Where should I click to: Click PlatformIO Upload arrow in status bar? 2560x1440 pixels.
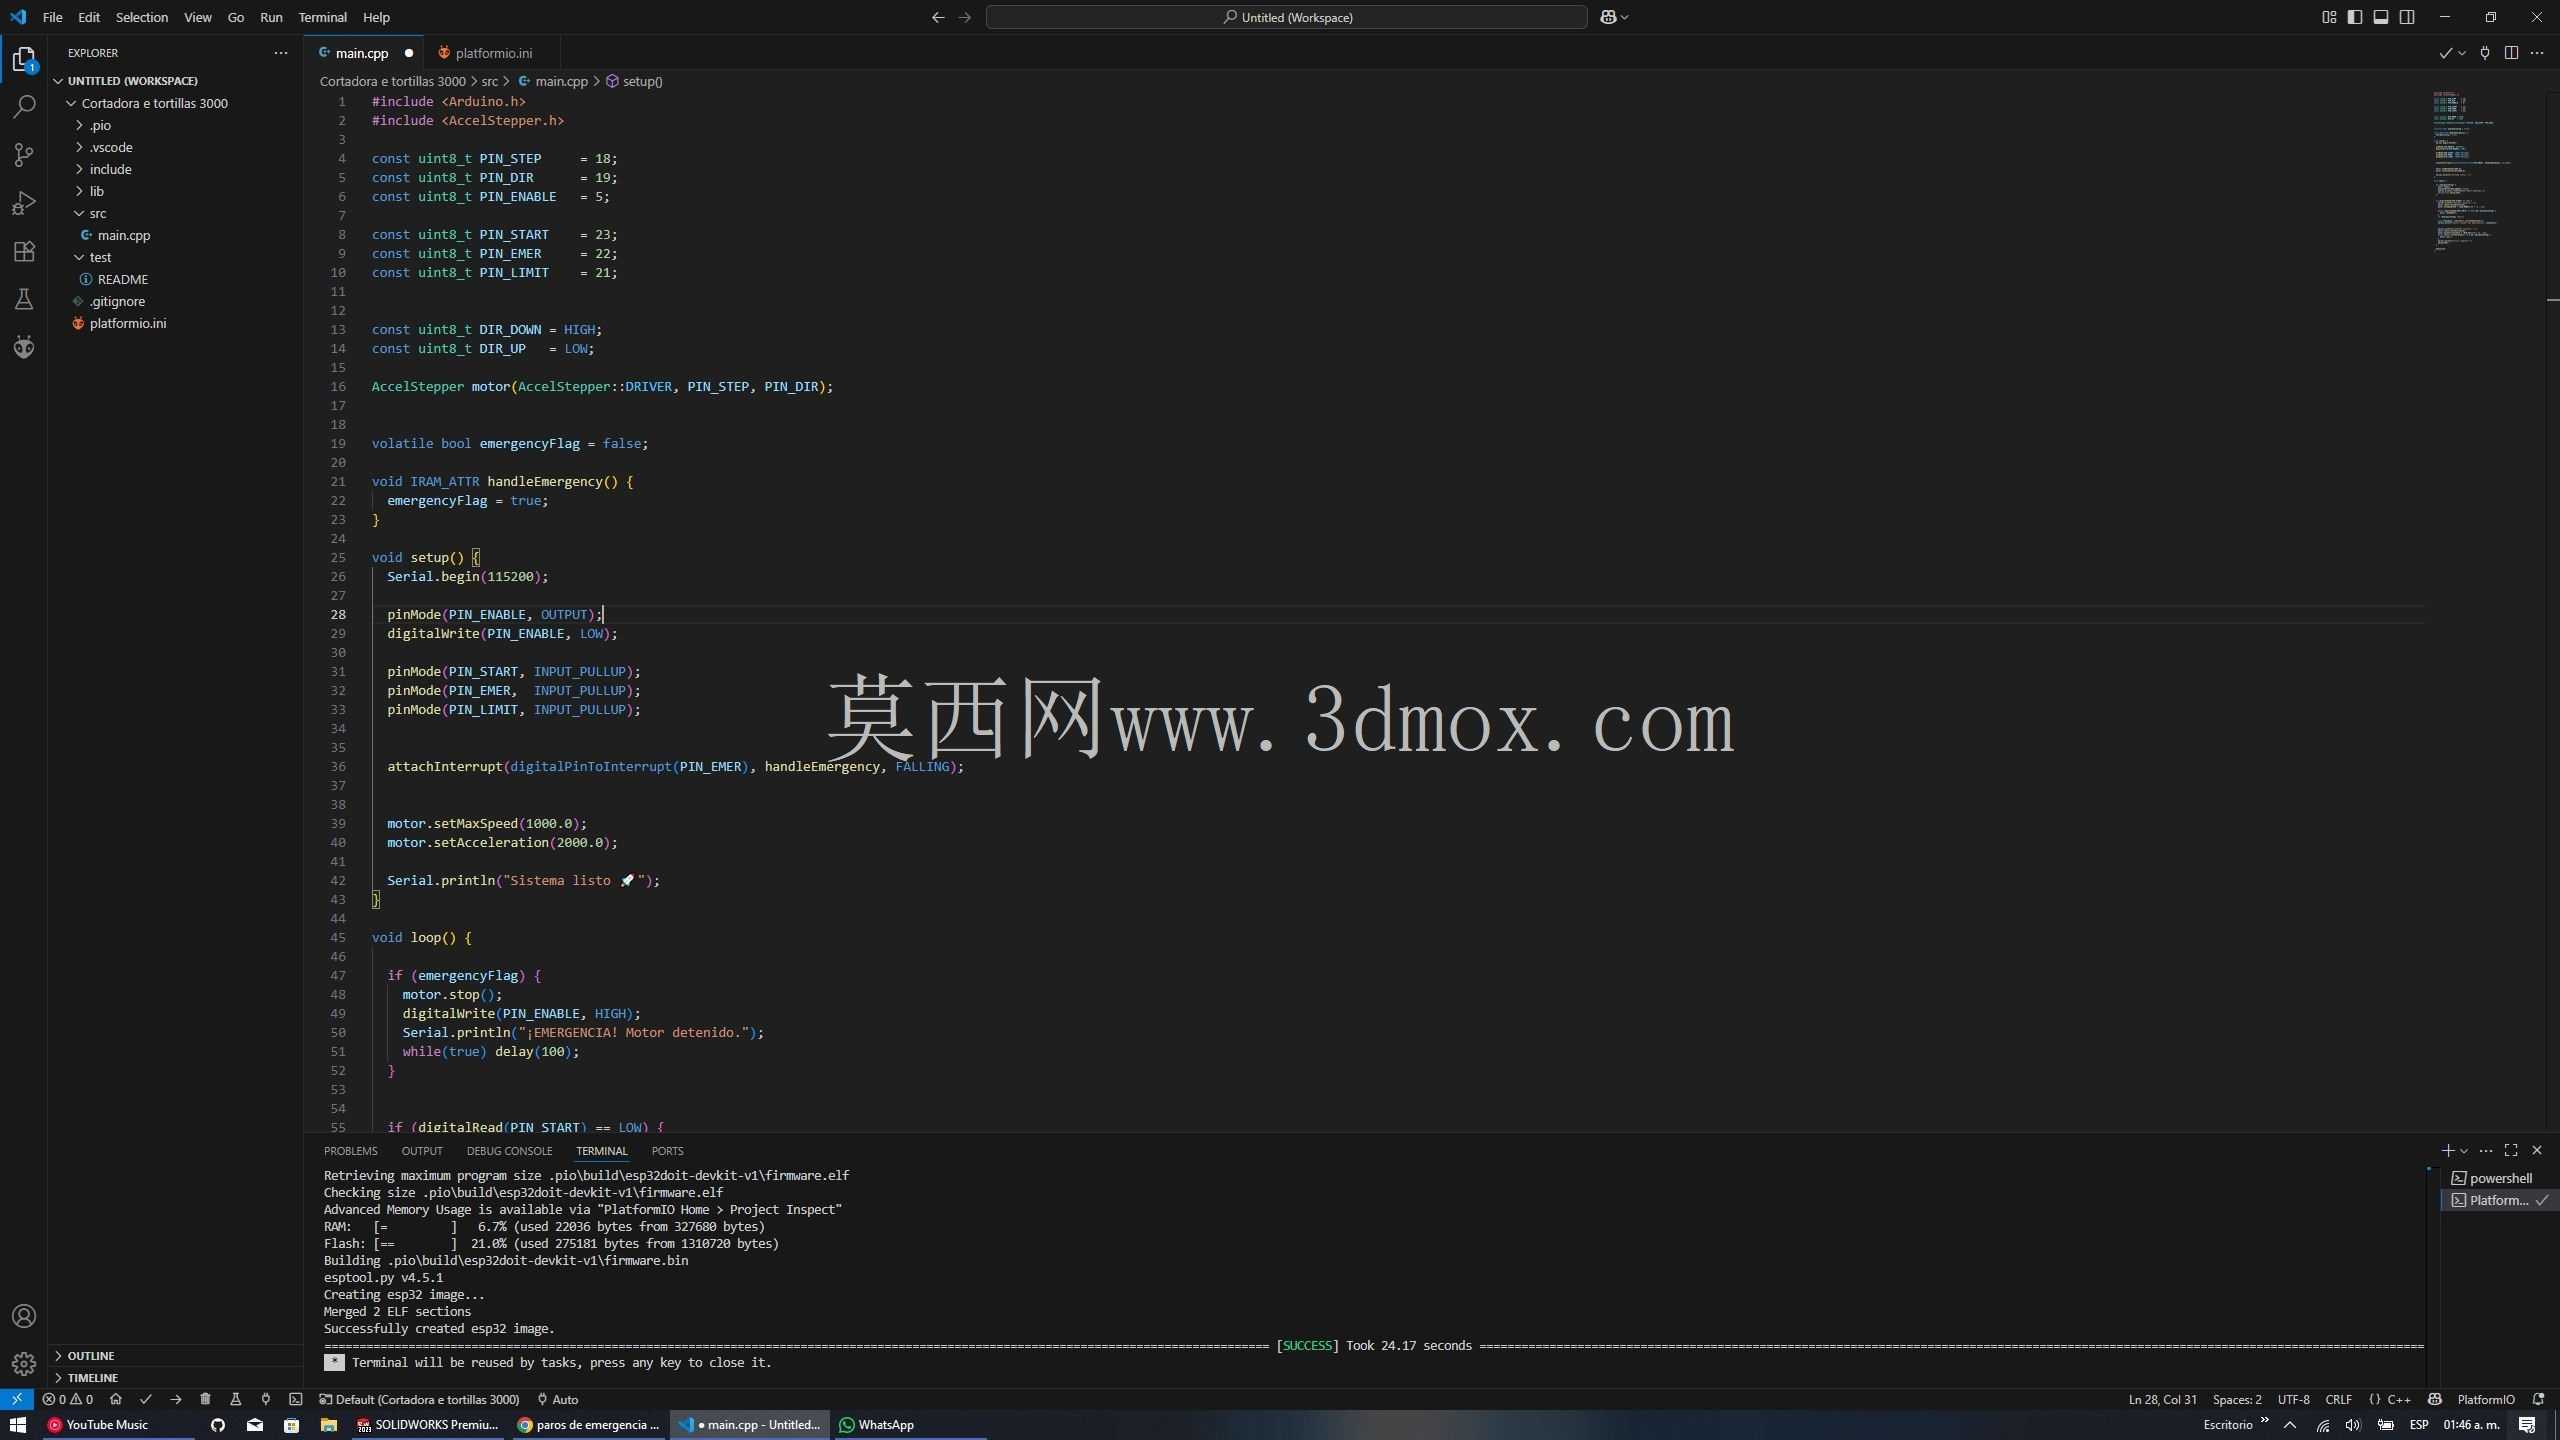(x=176, y=1399)
